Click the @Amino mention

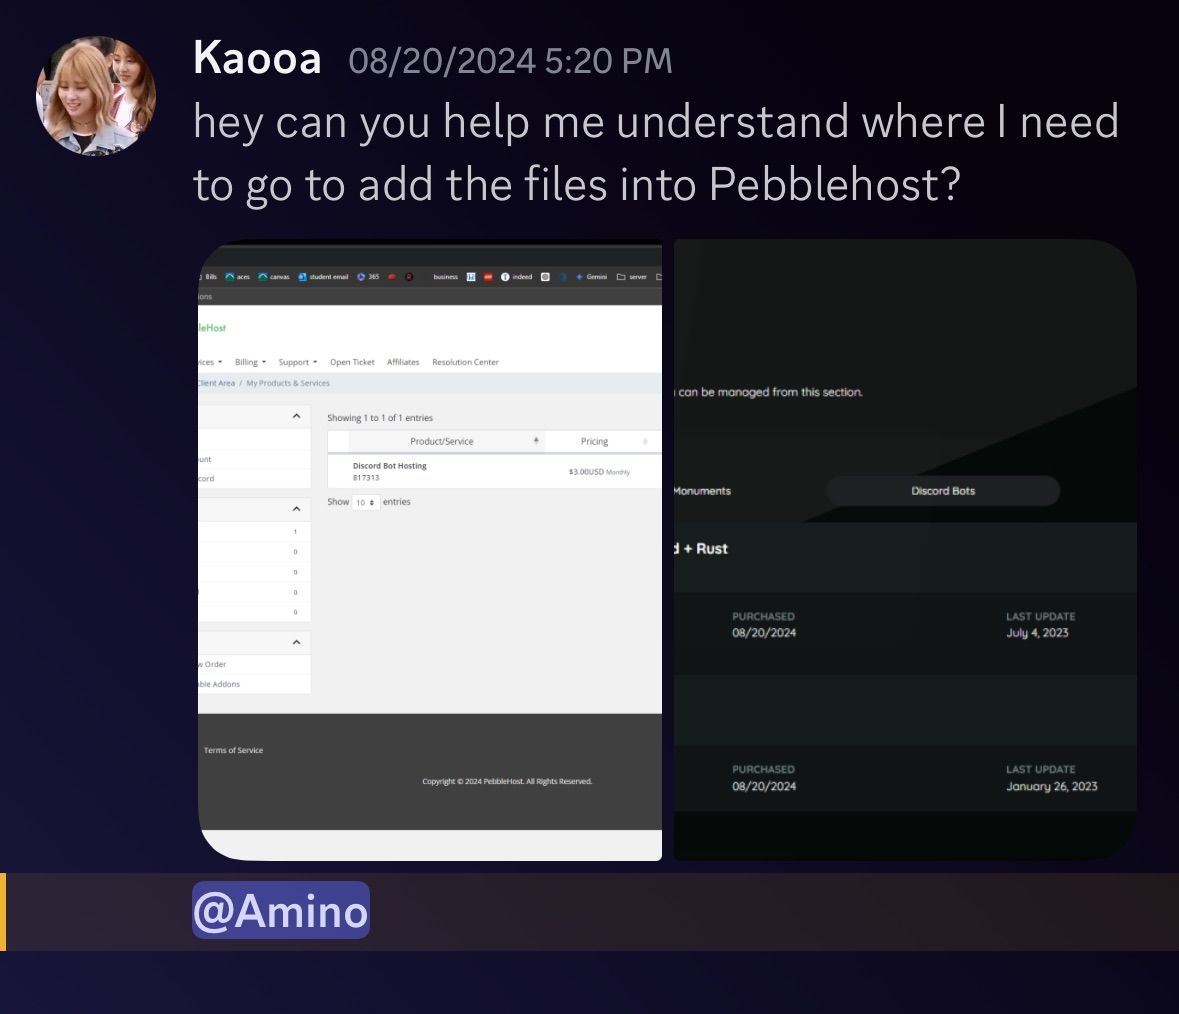point(280,910)
